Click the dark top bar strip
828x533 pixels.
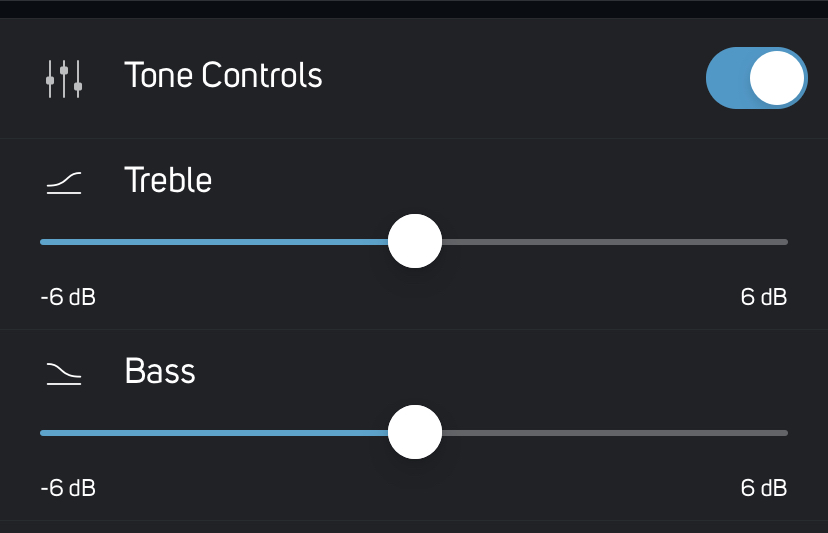[x=414, y=9]
